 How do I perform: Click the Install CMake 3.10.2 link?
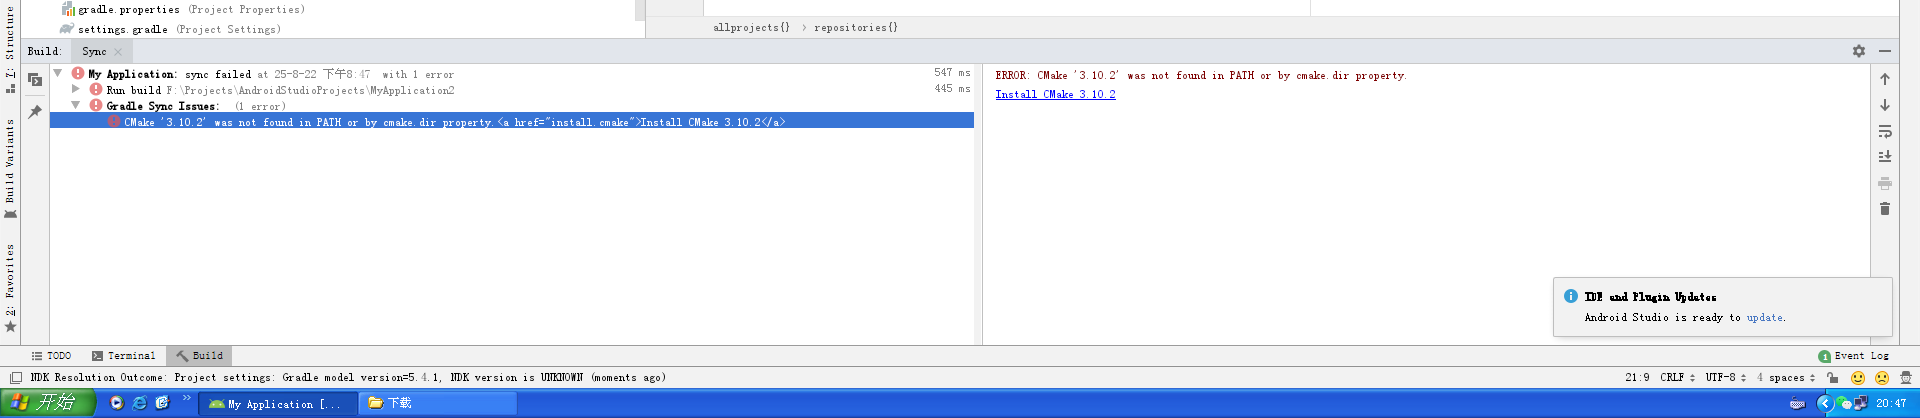(x=1055, y=94)
